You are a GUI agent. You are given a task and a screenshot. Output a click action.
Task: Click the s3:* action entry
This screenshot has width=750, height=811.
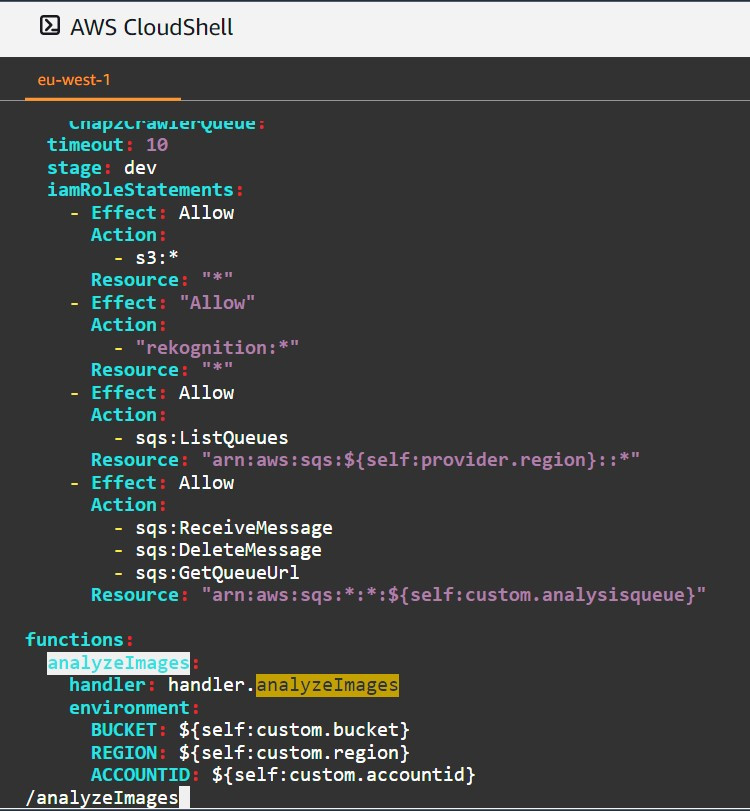point(157,257)
